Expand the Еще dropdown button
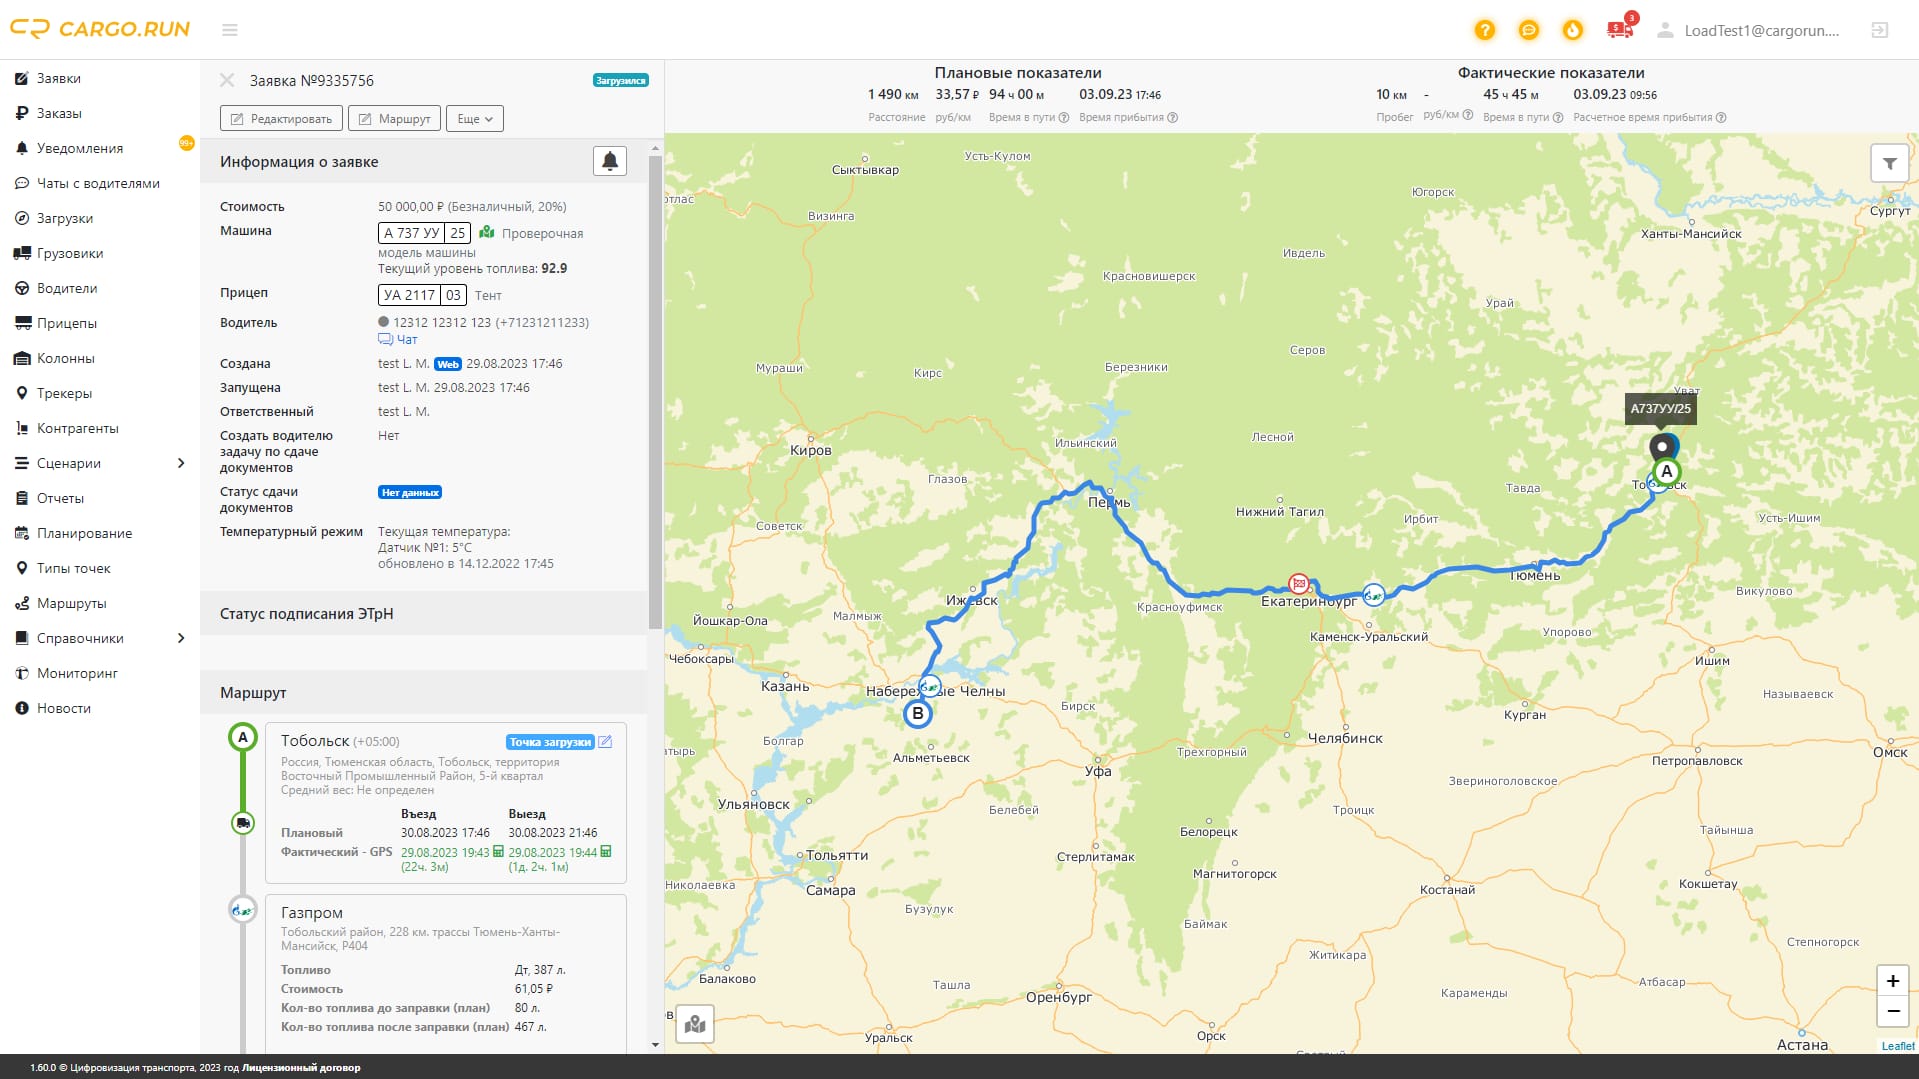1919x1079 pixels. coord(475,118)
